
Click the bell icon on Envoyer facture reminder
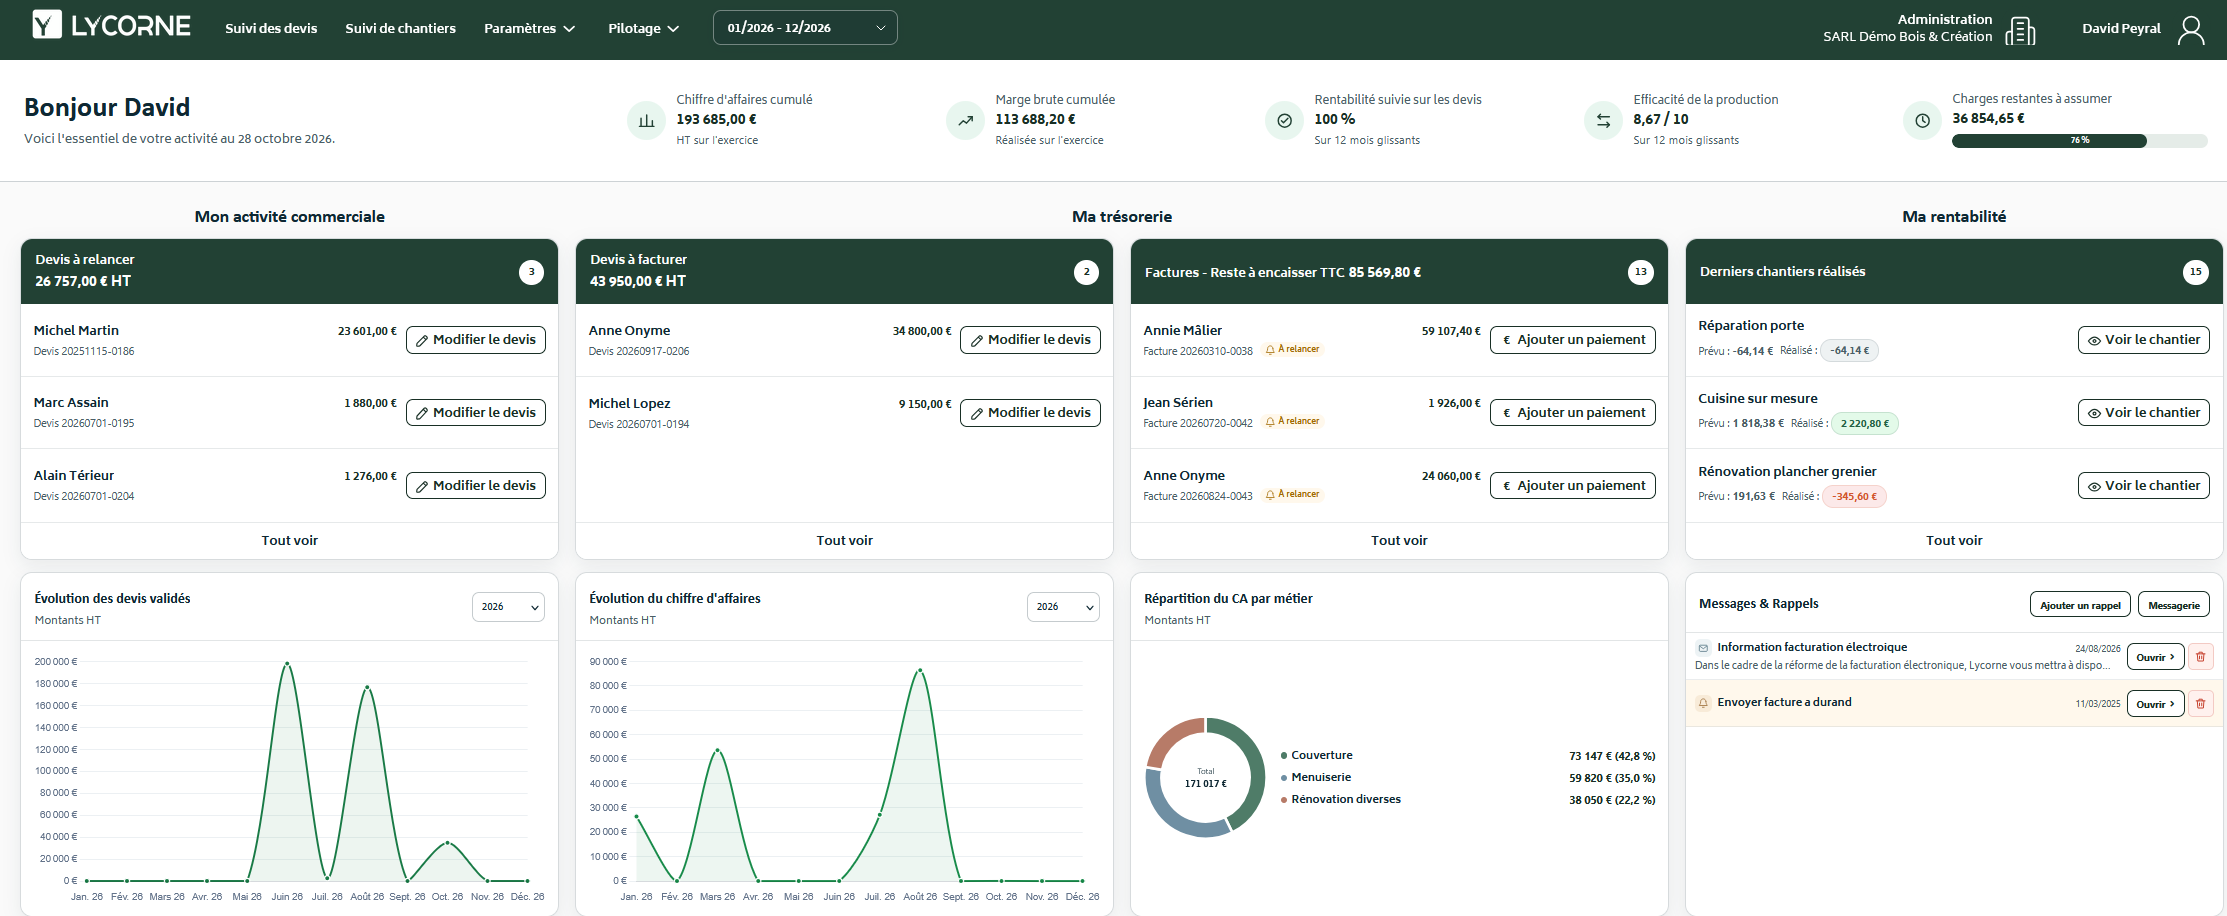coord(1703,703)
